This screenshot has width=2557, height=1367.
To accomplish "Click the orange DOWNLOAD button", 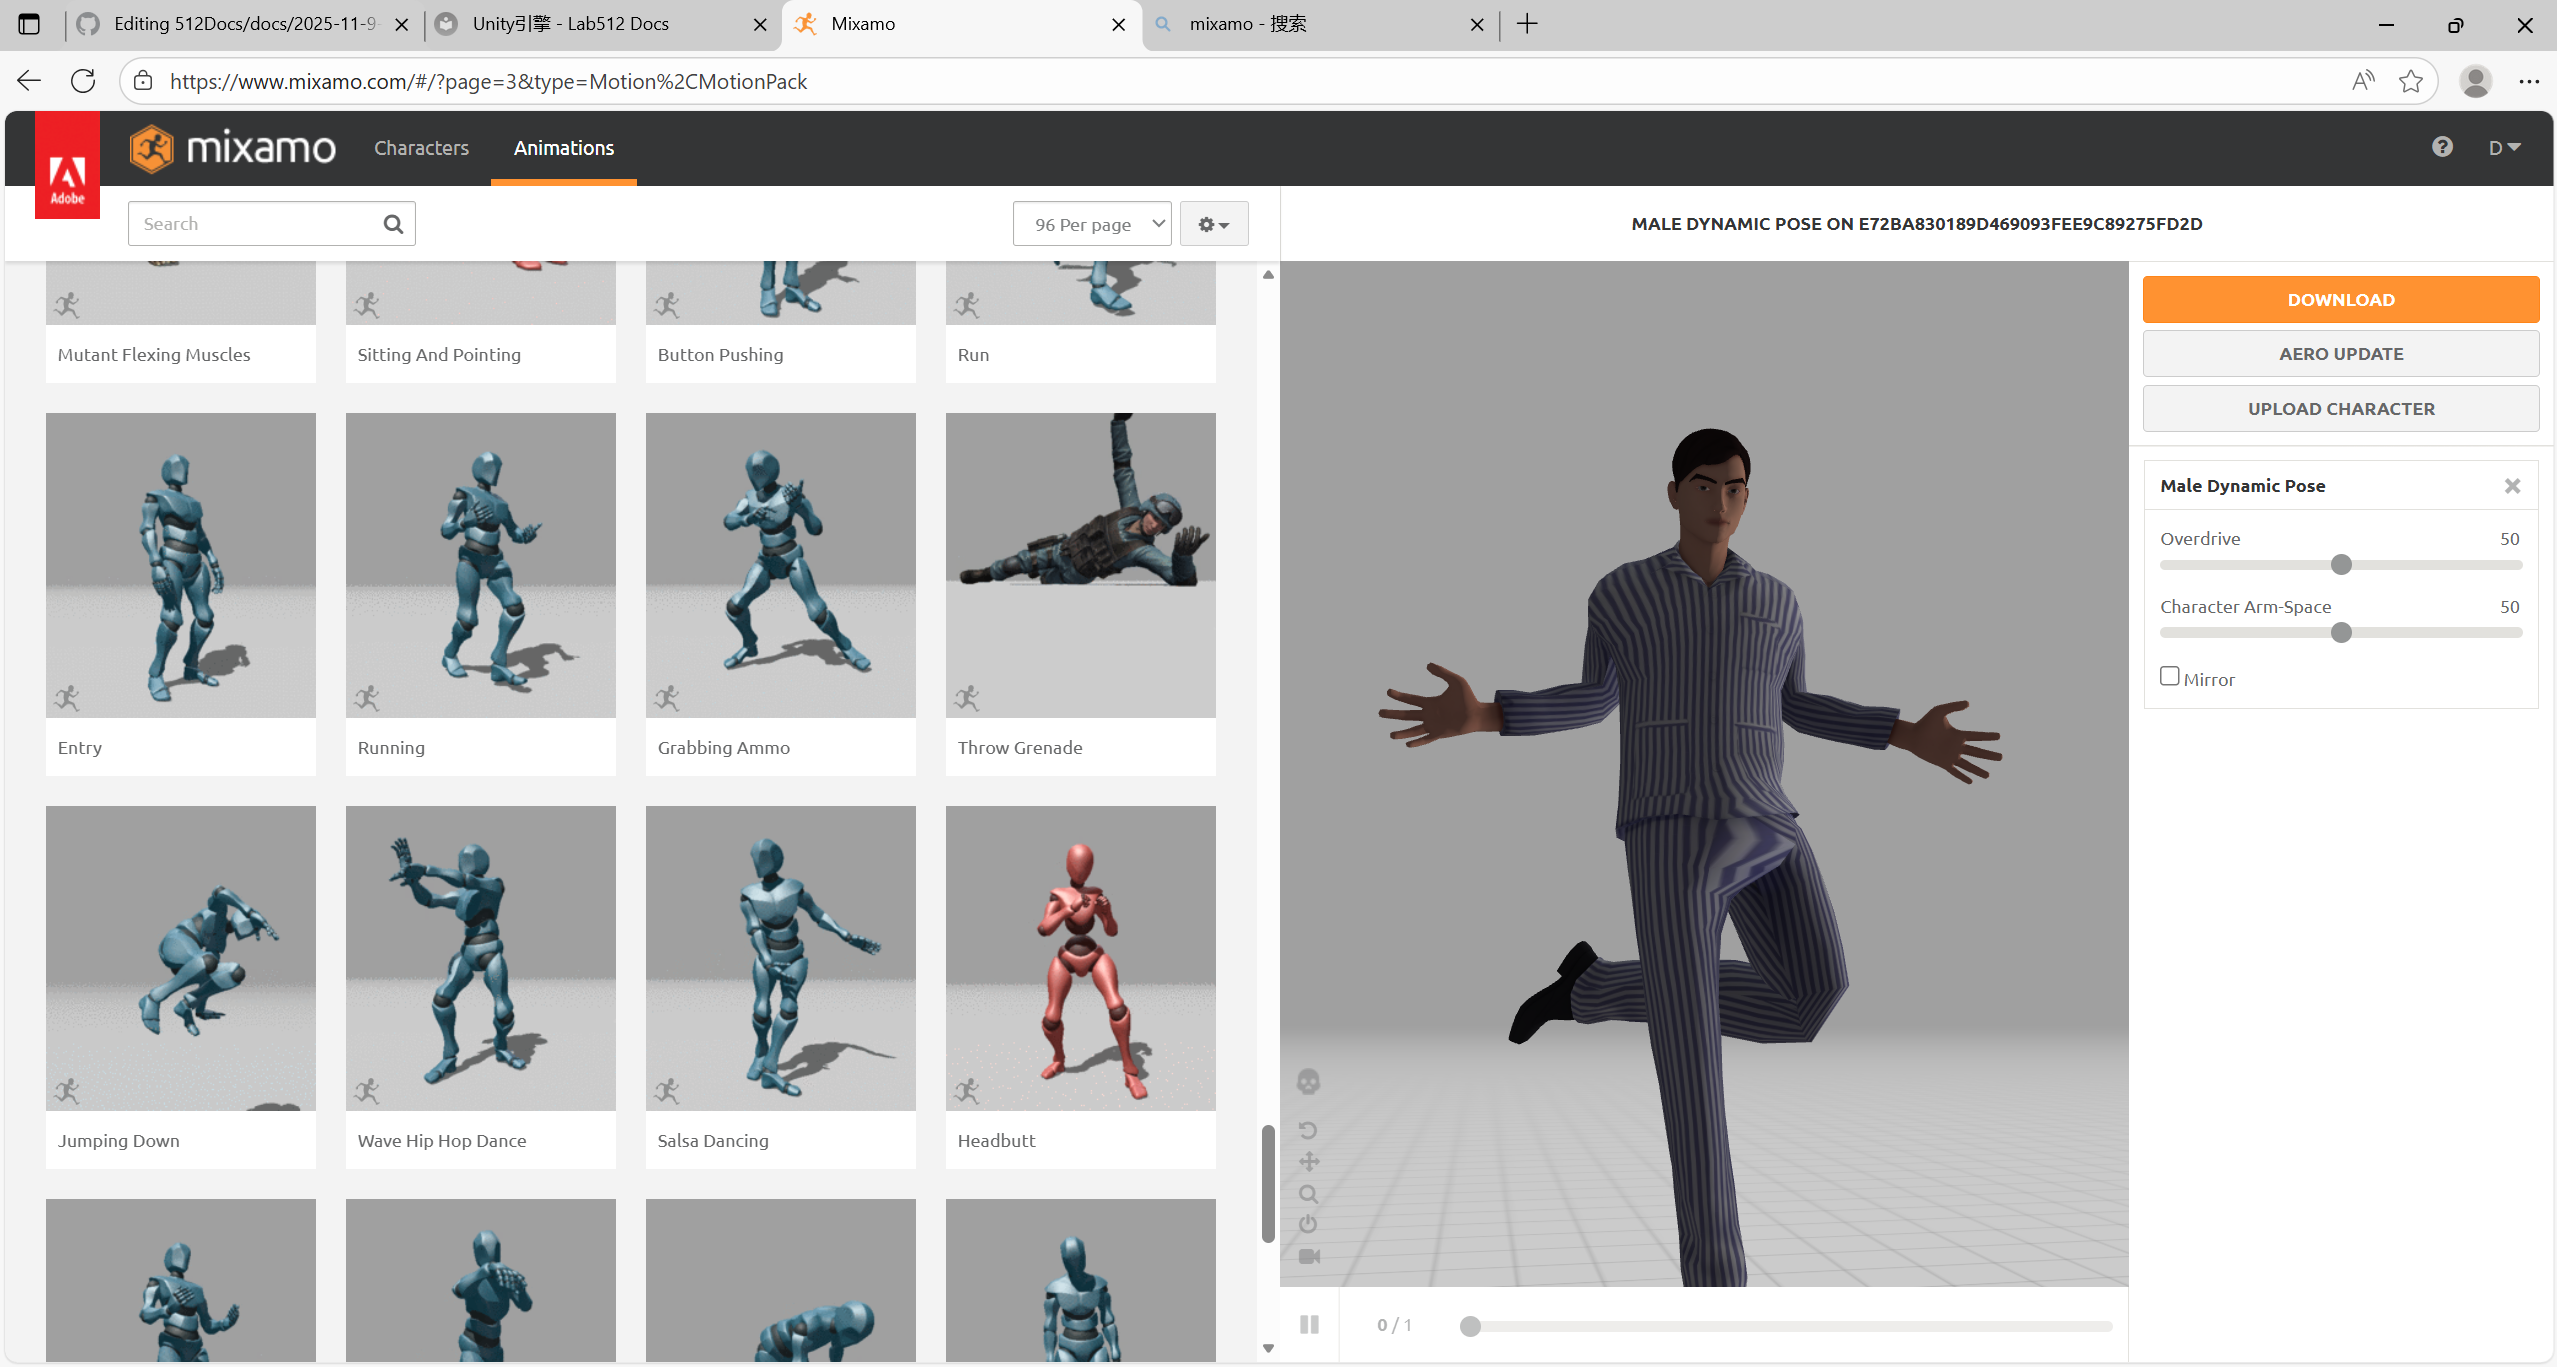I will coord(2340,300).
